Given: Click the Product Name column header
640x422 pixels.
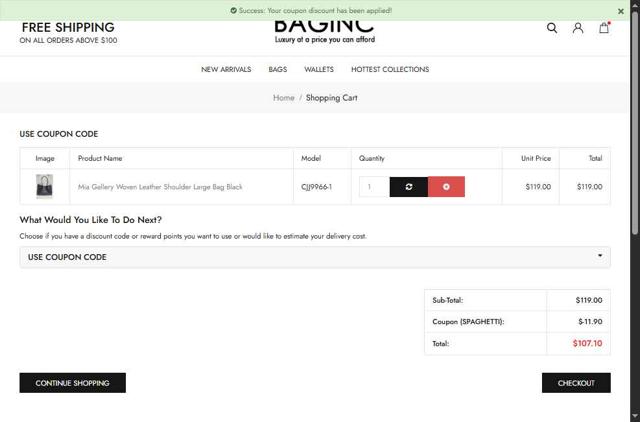Looking at the screenshot, I should pos(100,158).
